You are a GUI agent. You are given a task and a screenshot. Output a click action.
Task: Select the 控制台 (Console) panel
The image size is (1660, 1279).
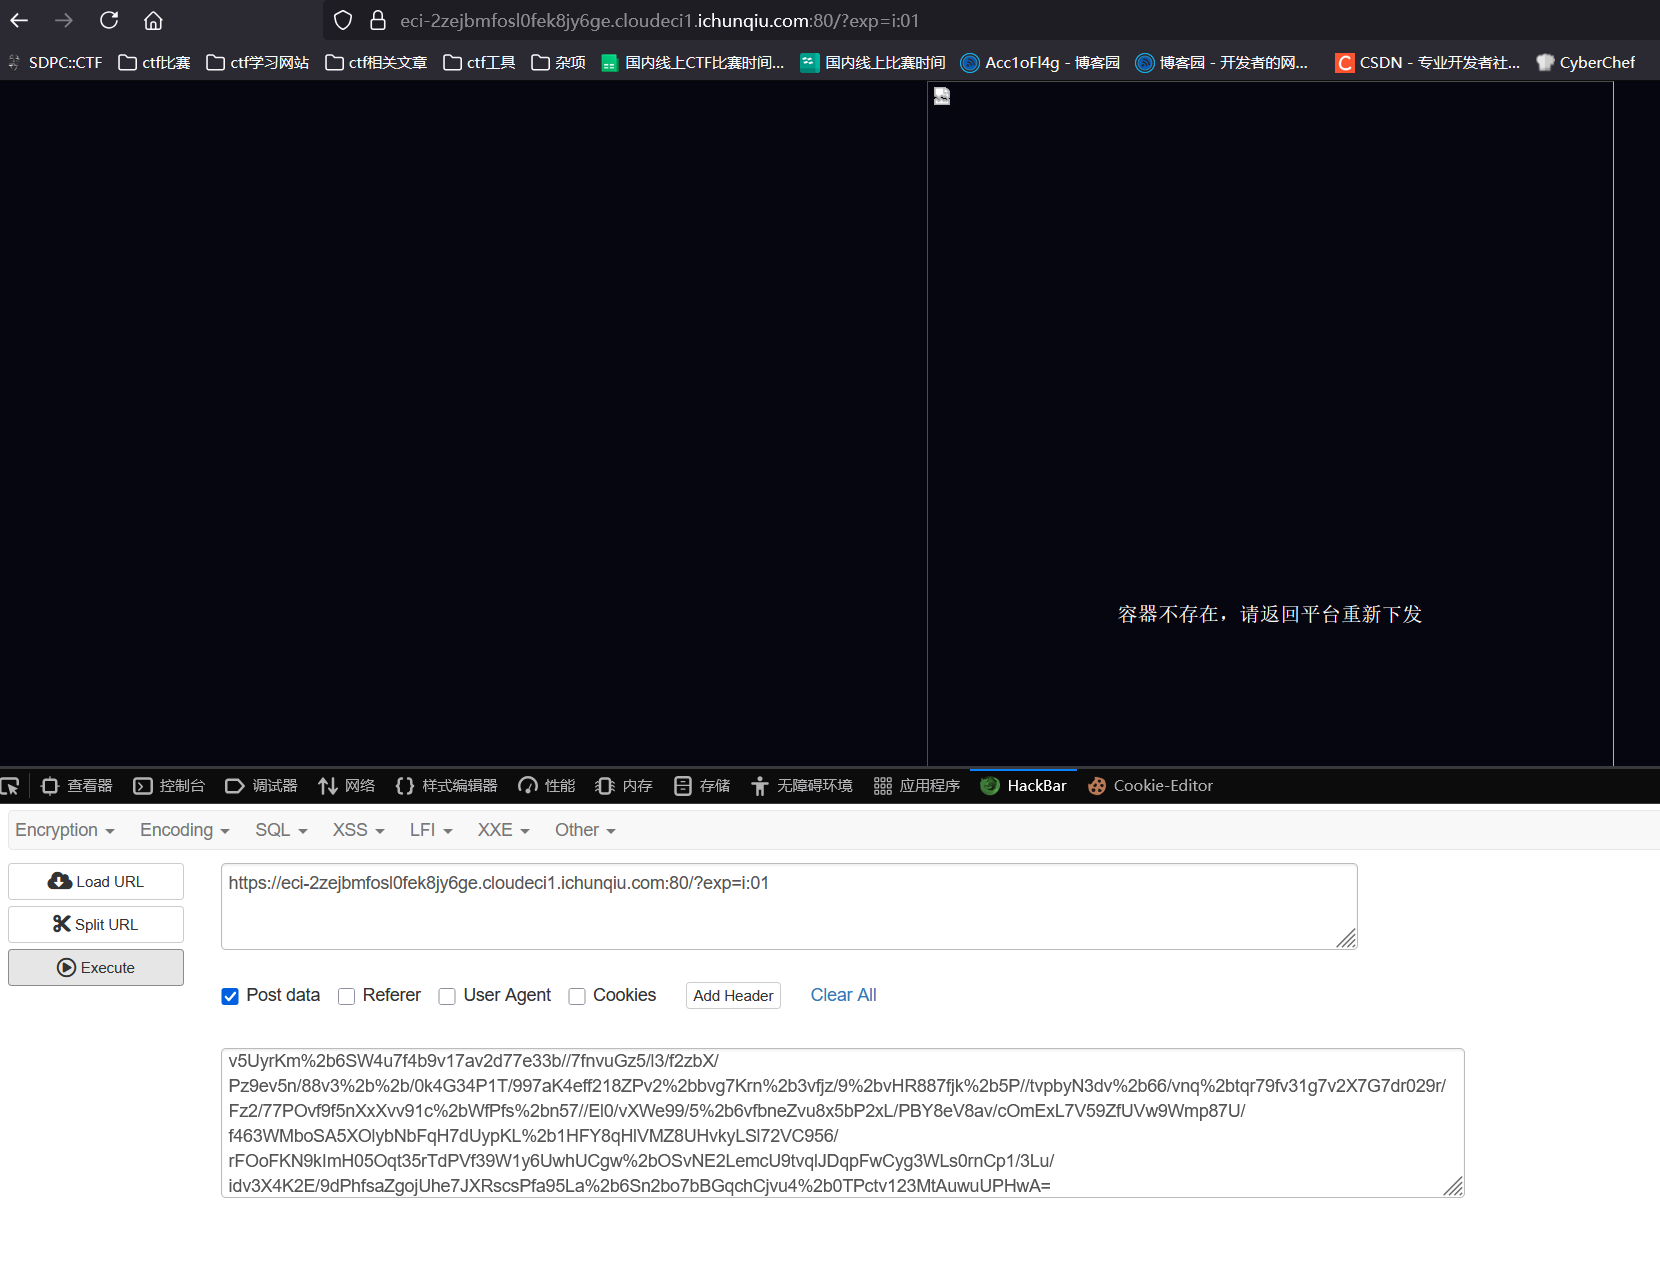pyautogui.click(x=169, y=786)
